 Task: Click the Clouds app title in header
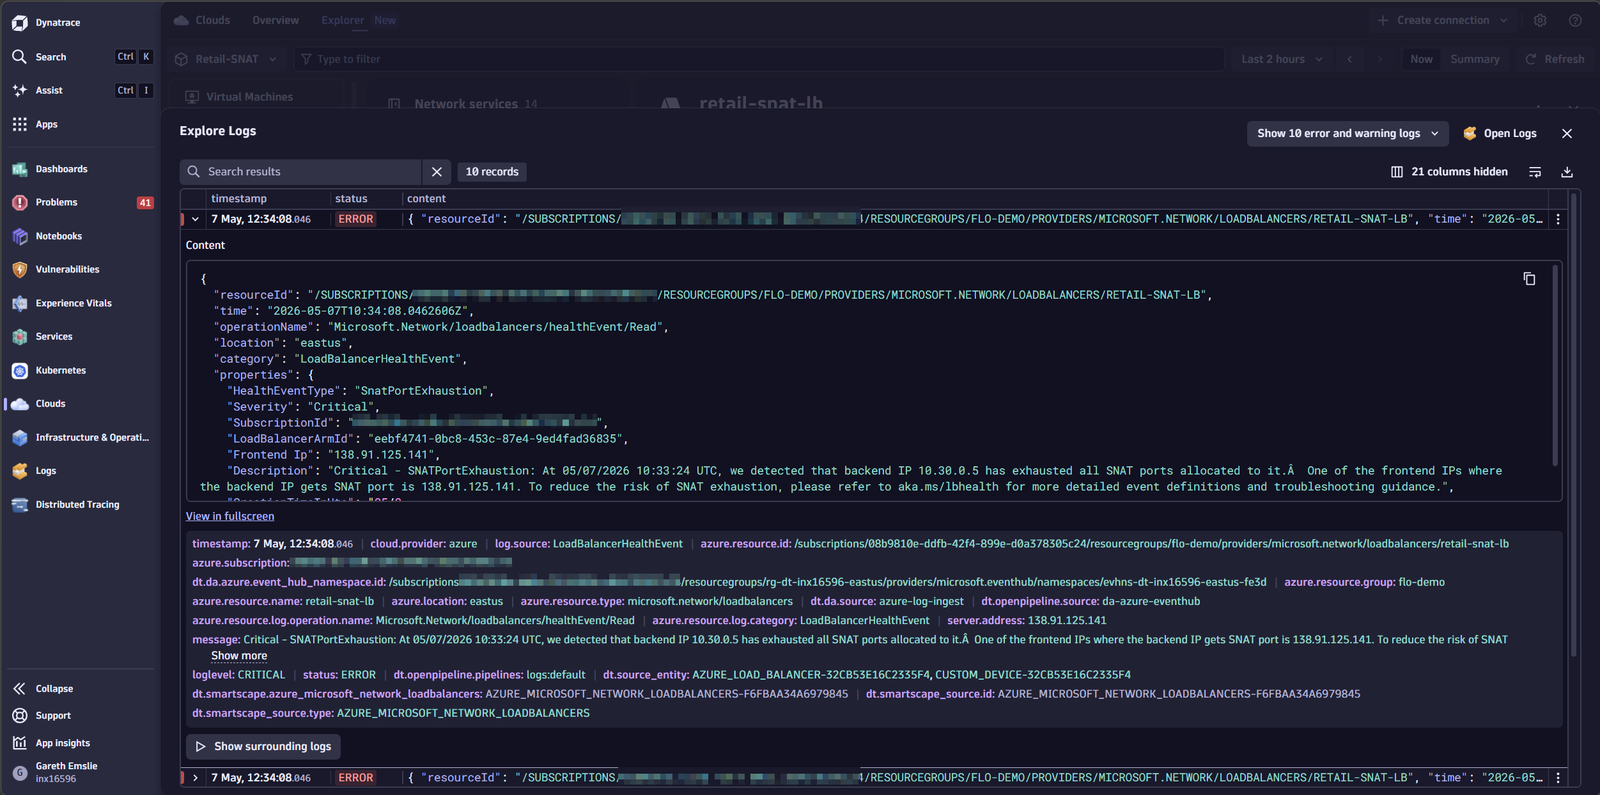[x=202, y=20]
